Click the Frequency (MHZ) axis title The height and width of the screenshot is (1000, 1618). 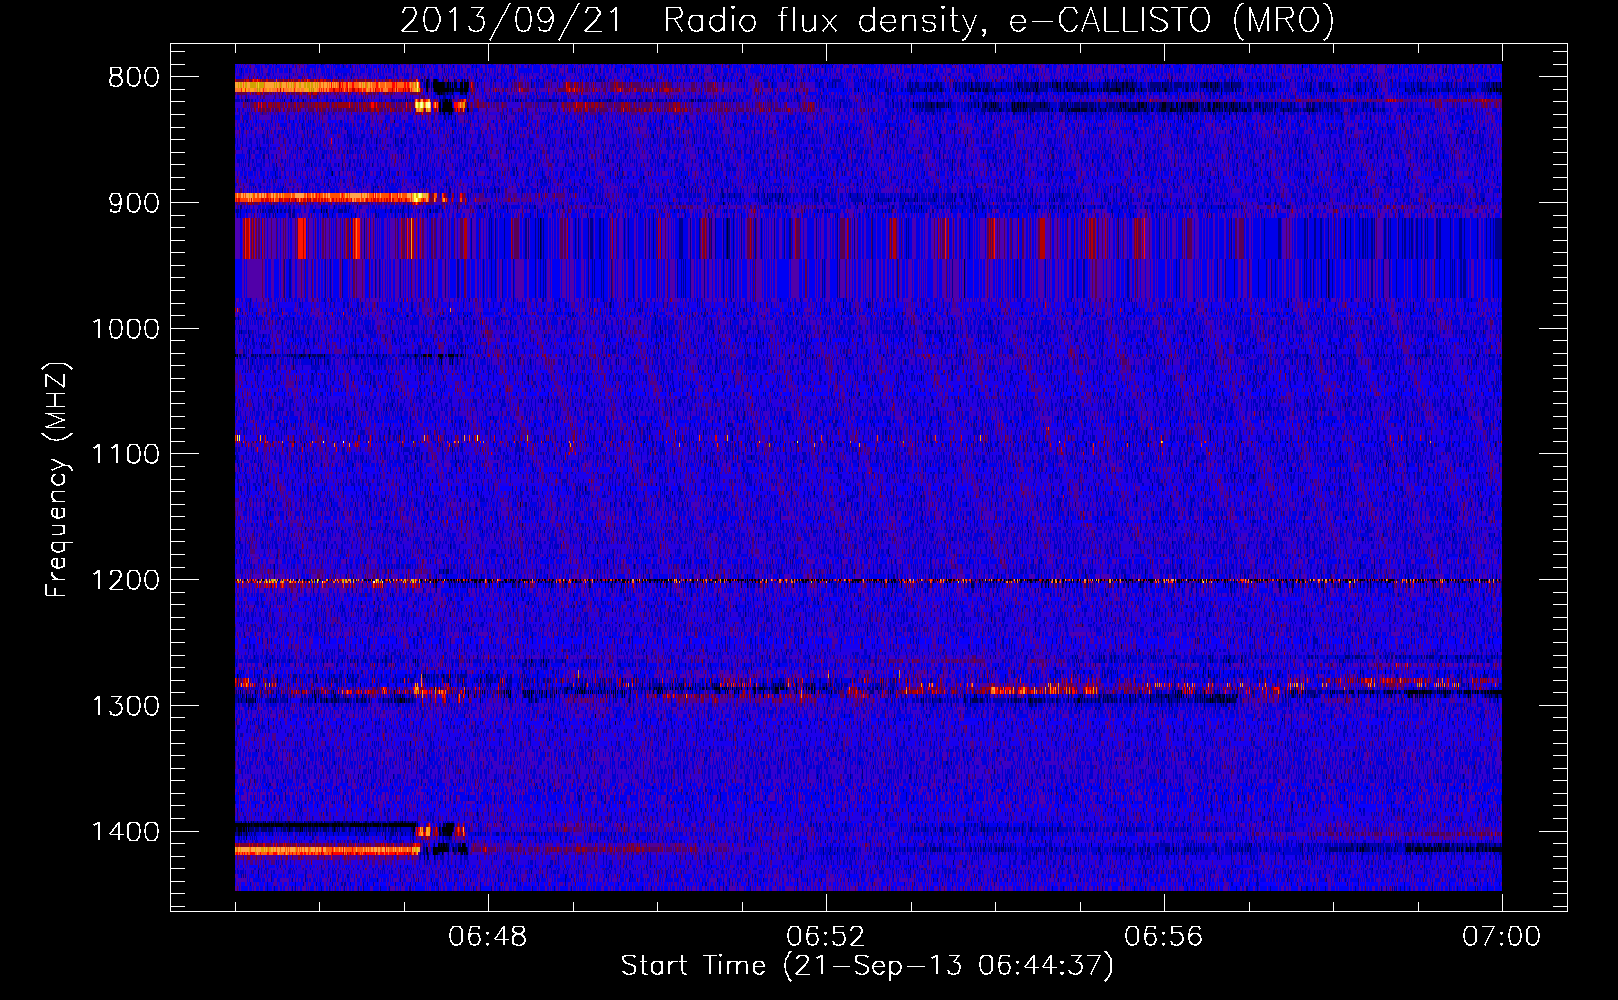coord(57,480)
